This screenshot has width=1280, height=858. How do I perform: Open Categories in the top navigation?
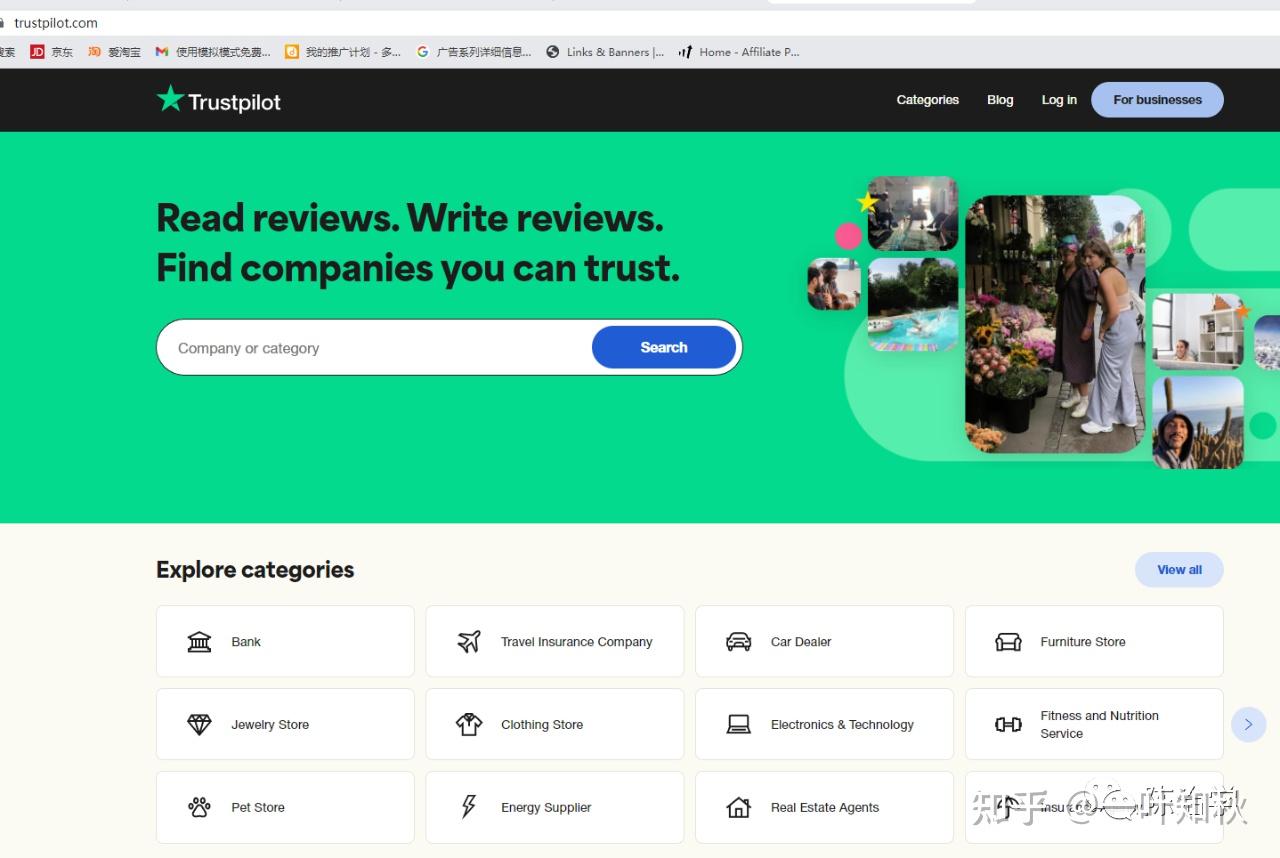[x=927, y=100]
